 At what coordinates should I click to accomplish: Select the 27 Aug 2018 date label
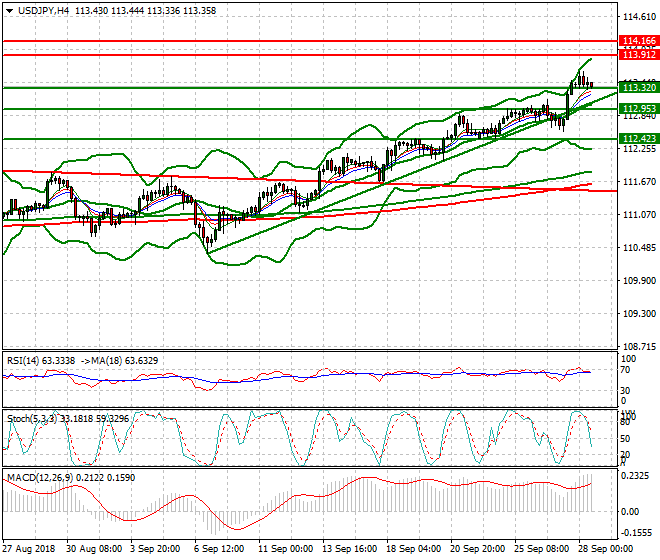[x=29, y=549]
